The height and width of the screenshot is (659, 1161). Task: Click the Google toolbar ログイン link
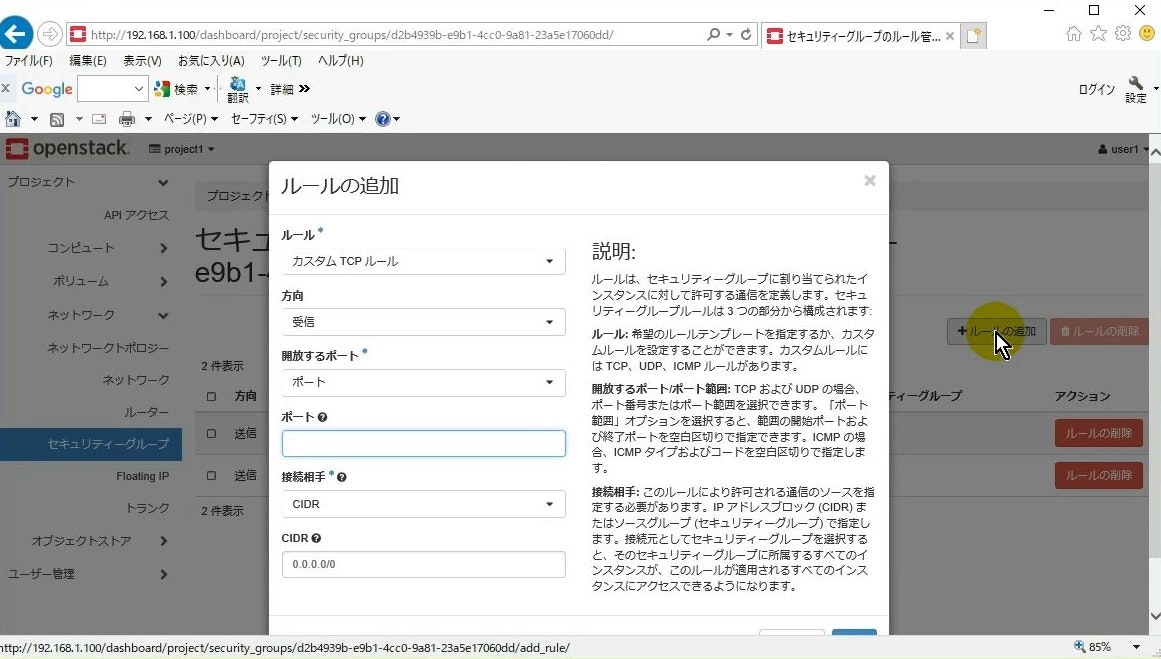click(1097, 89)
